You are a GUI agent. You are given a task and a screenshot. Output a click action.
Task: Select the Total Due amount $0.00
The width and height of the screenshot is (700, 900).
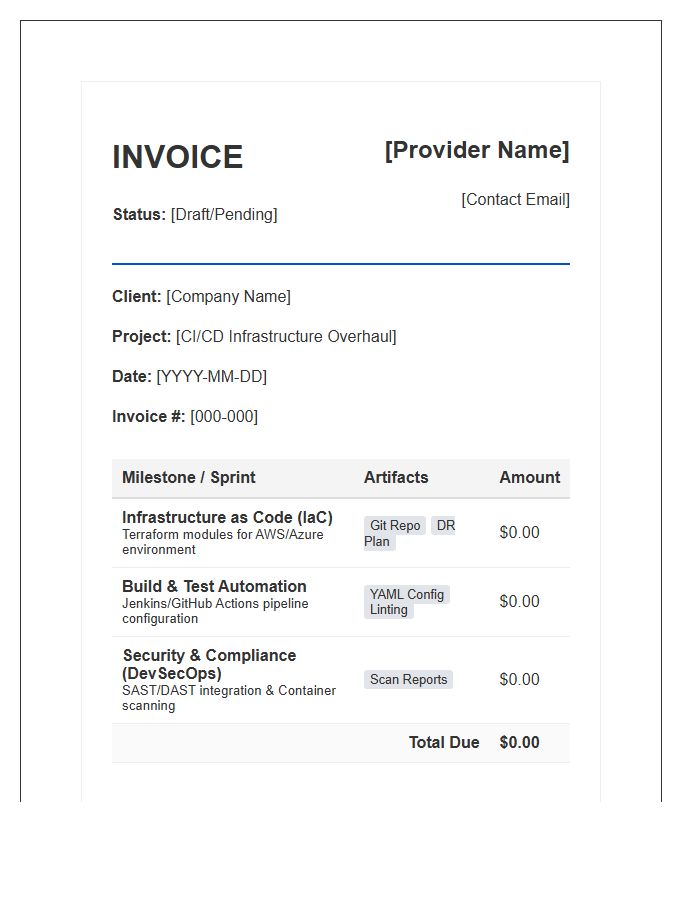(x=519, y=743)
